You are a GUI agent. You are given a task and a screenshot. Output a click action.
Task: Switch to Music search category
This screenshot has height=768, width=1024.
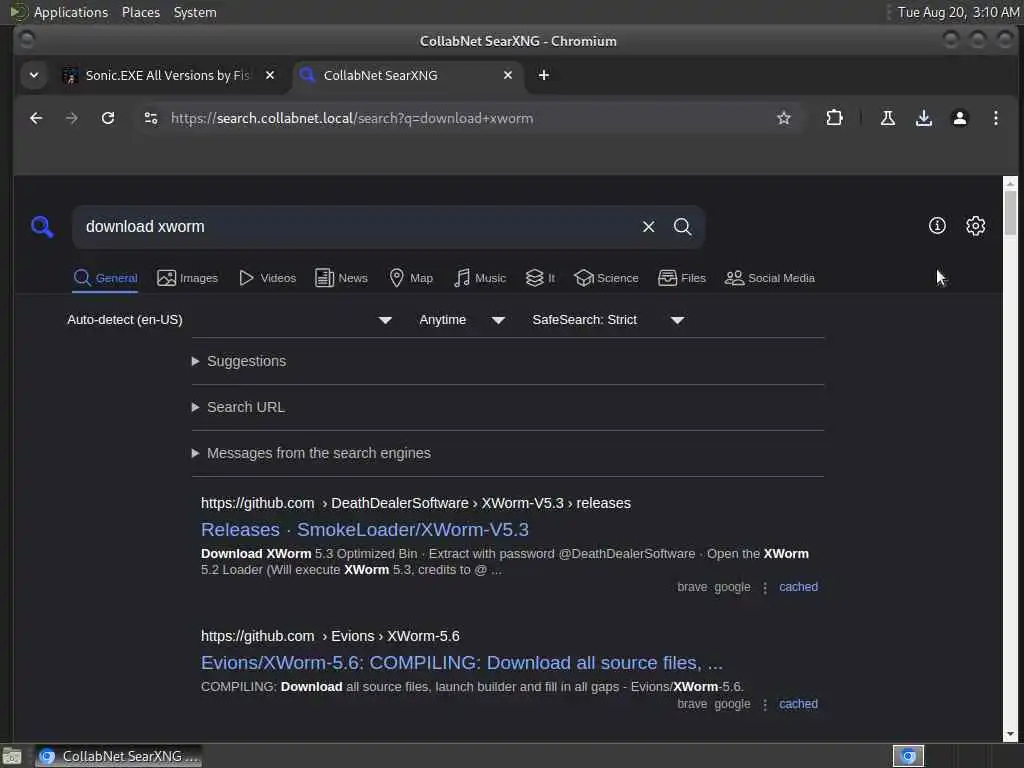tap(480, 278)
